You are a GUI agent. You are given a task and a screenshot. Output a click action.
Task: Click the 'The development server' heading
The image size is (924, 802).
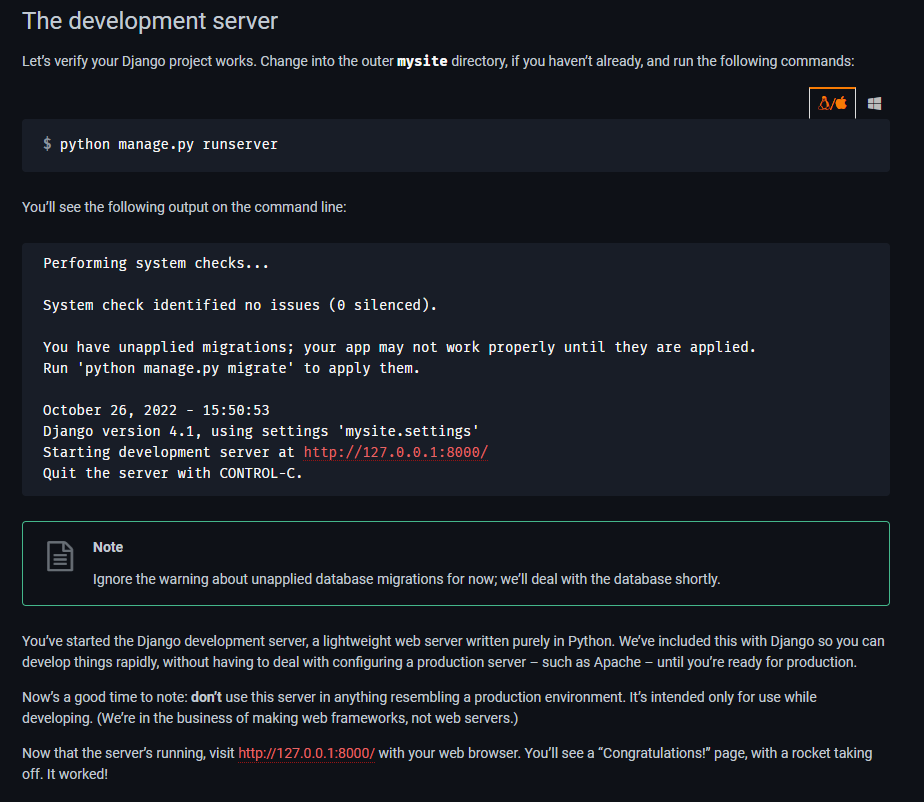pyautogui.click(x=150, y=21)
